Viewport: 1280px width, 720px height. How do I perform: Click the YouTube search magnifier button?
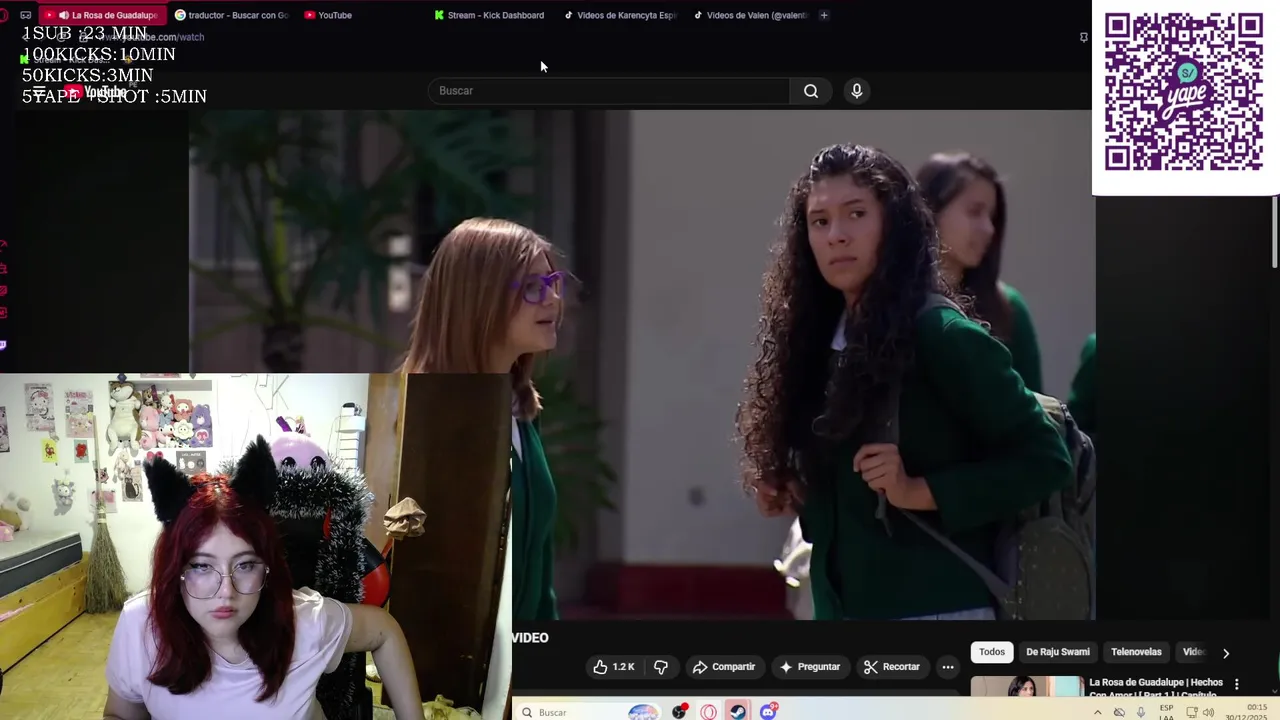(810, 91)
